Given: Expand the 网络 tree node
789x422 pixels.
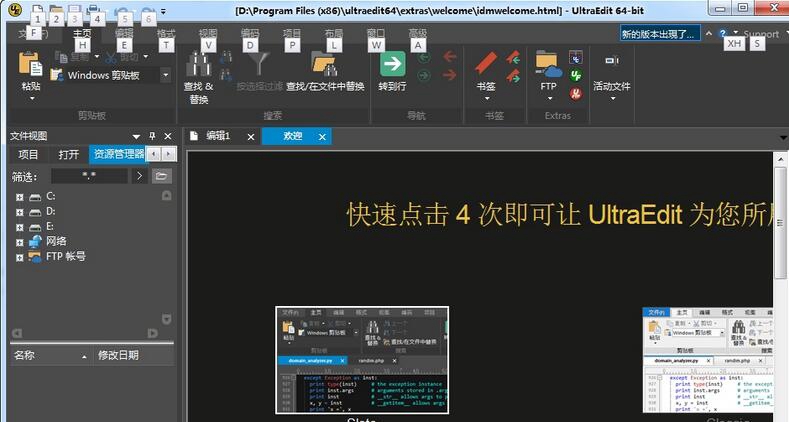Looking at the screenshot, I should [x=20, y=242].
